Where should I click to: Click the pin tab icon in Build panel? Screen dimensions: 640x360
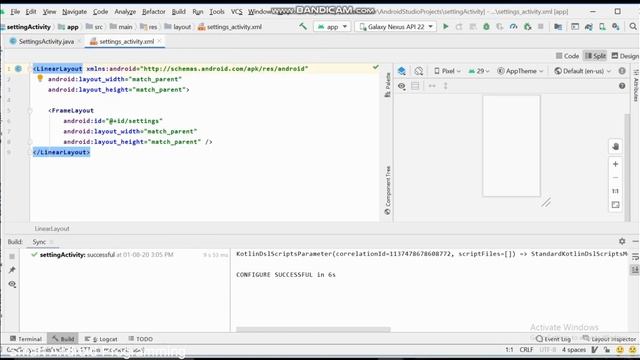(12, 270)
